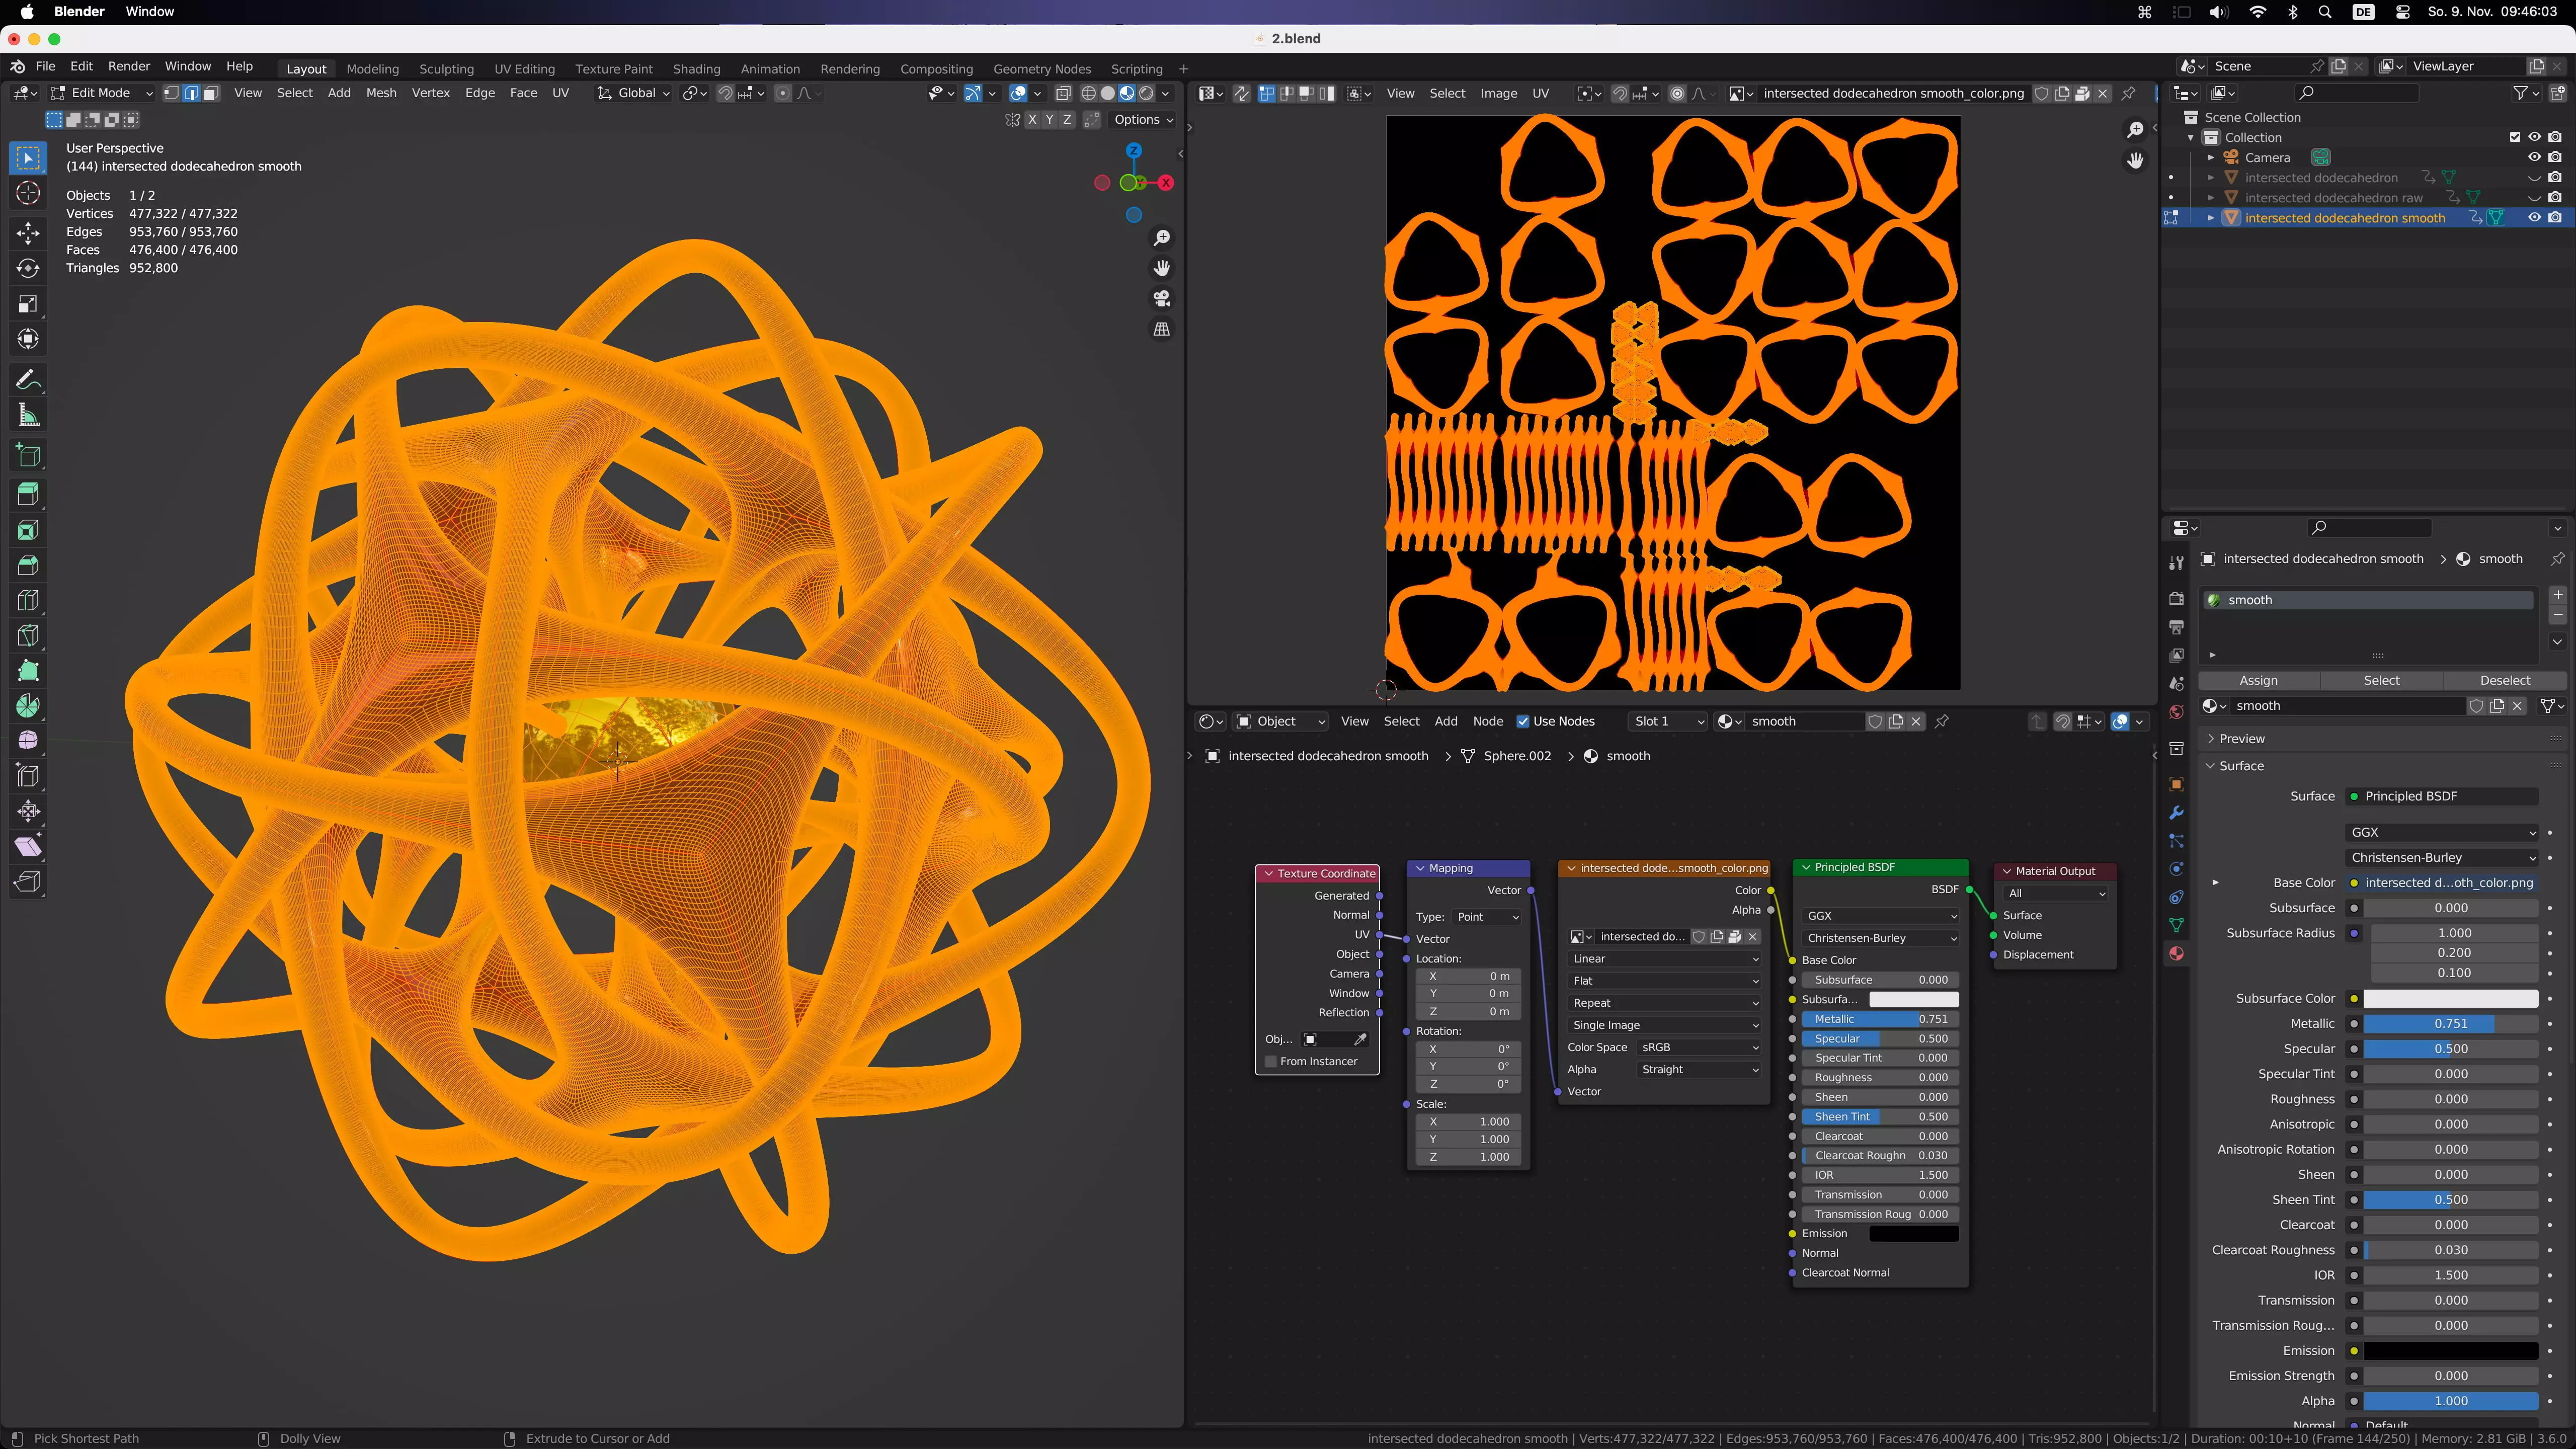Screen dimensions: 2576x1449
Task: Open Mapping node Type Point dropdown
Action: (1487, 917)
